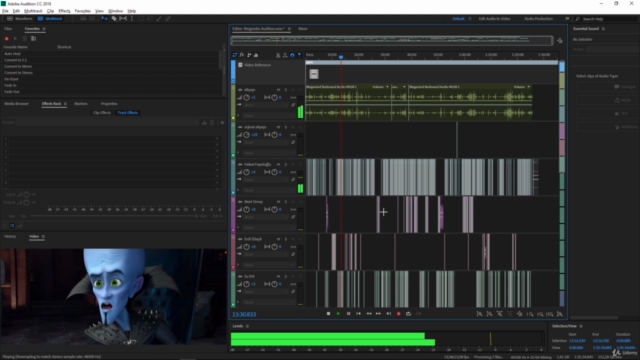Image resolution: width=640 pixels, height=360 pixels.
Task: Switch to the Files tab
Action: [8, 29]
